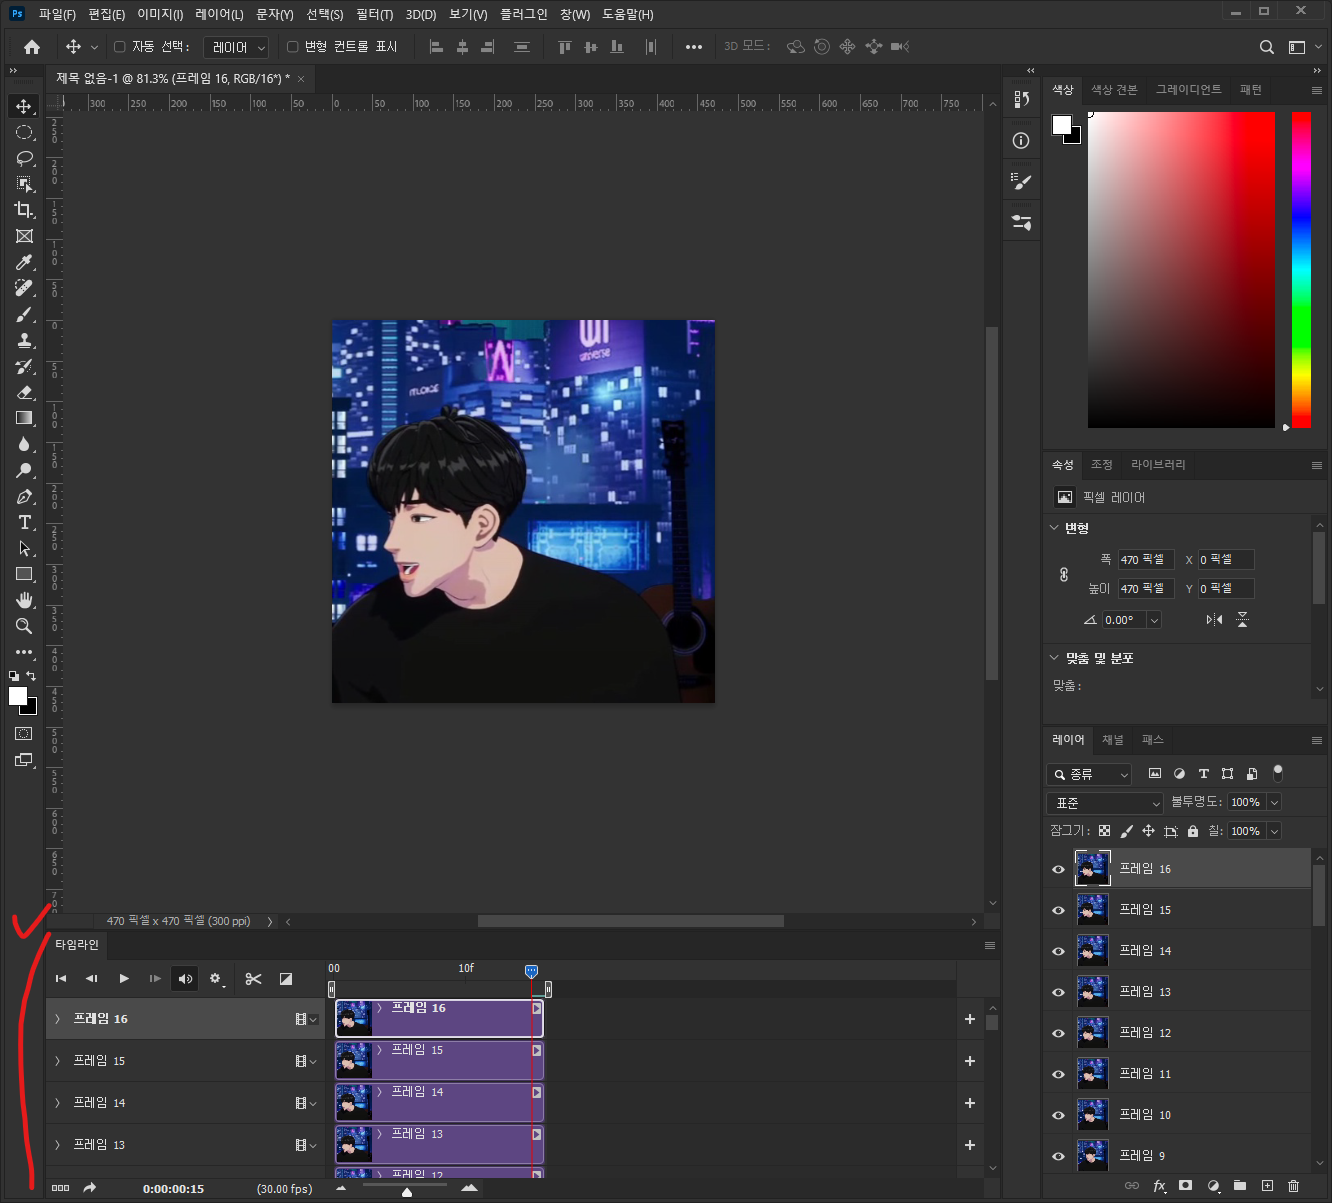Click the Home icon in the options bar
Screen dimensions: 1332x1203
pyautogui.click(x=32, y=47)
